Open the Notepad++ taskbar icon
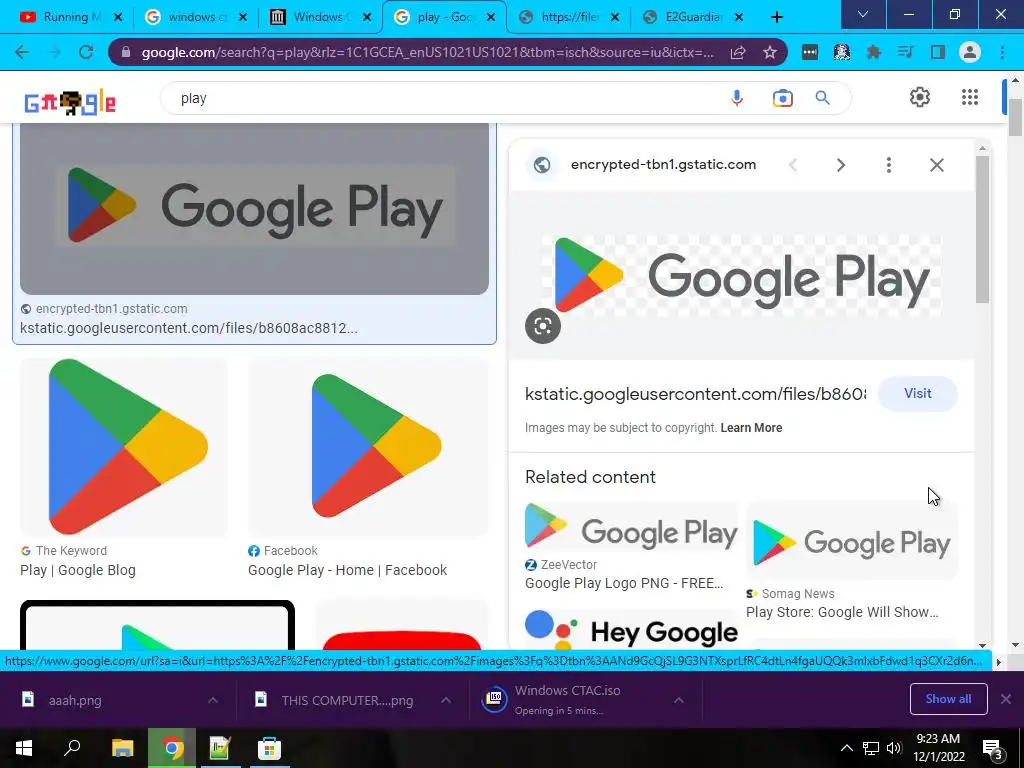The image size is (1024, 768). coord(220,748)
